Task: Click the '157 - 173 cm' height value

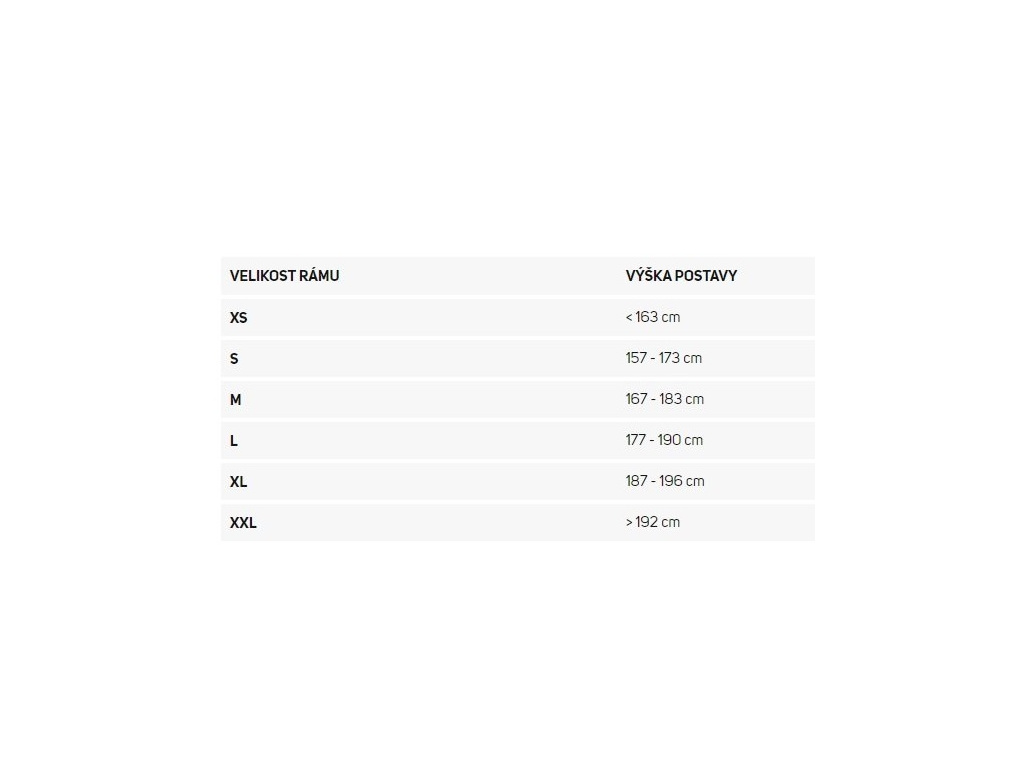Action: [664, 358]
